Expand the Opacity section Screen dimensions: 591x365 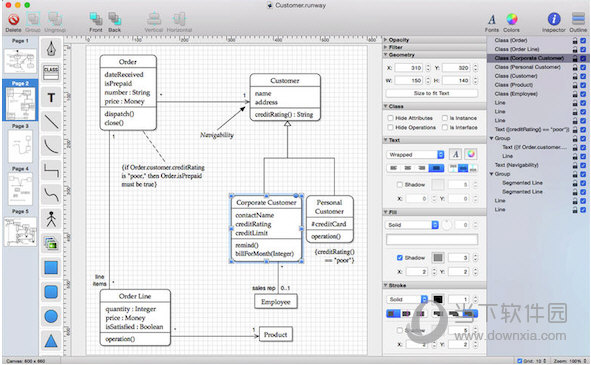tap(386, 40)
